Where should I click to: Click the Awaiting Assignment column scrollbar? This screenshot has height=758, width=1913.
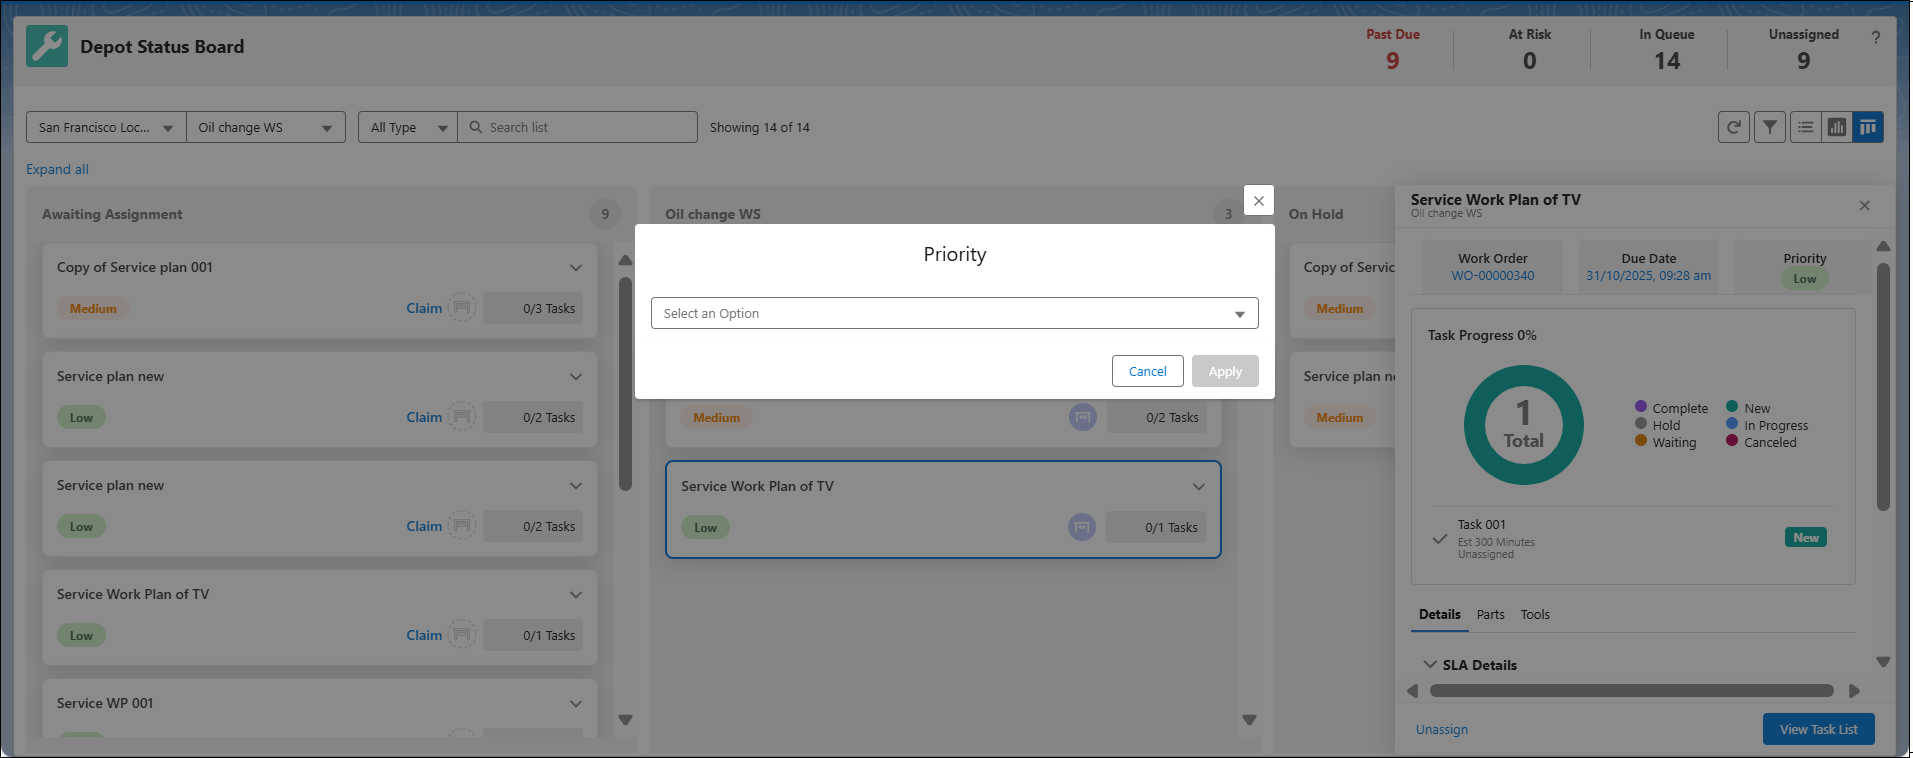pos(625,384)
